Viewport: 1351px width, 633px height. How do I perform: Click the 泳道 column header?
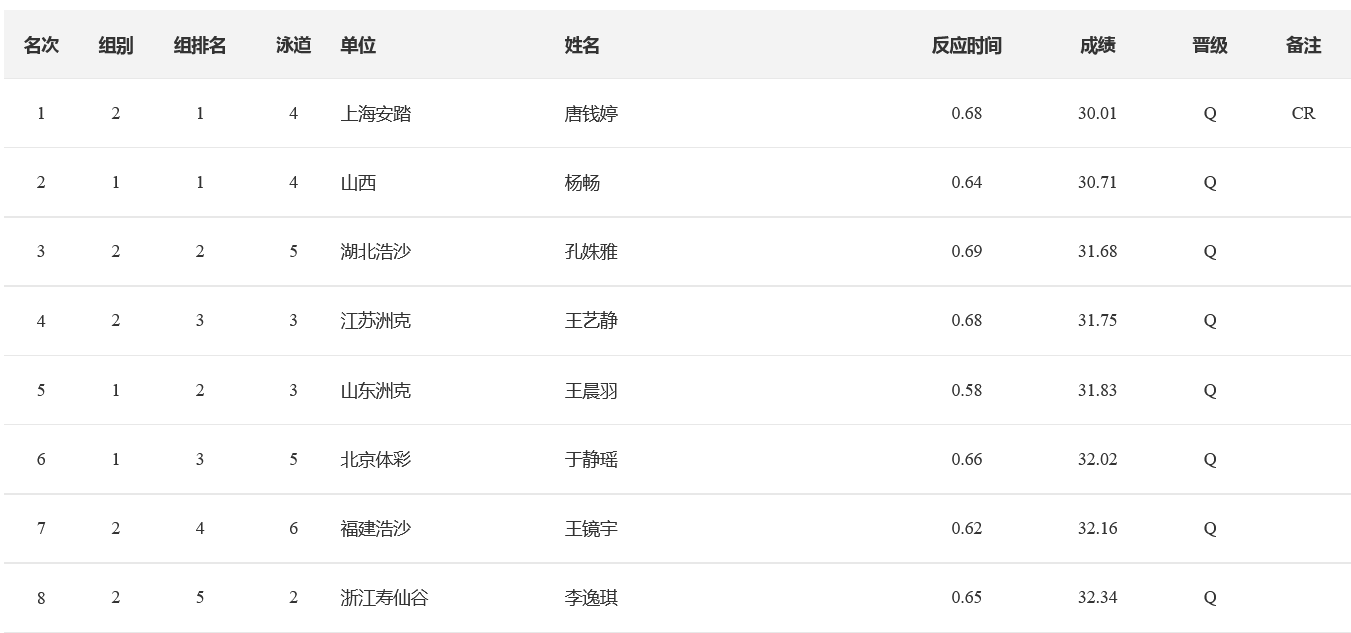294,45
